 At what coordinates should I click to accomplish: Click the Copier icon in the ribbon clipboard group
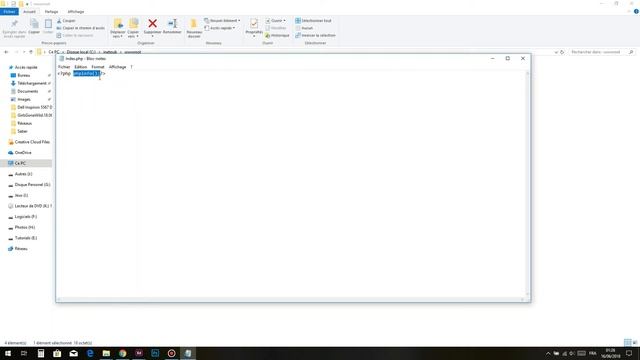point(34,24)
